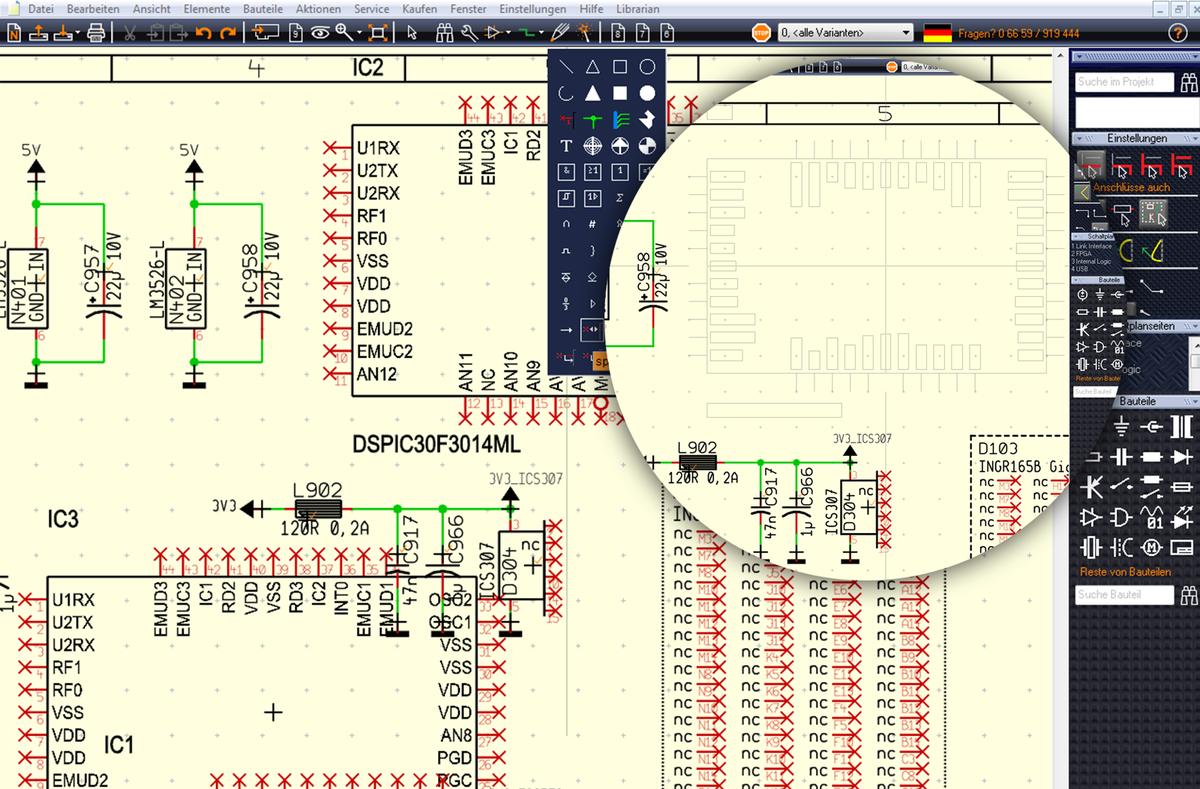Select the text tool in drawing palette
This screenshot has width=1200, height=789.
[x=566, y=146]
